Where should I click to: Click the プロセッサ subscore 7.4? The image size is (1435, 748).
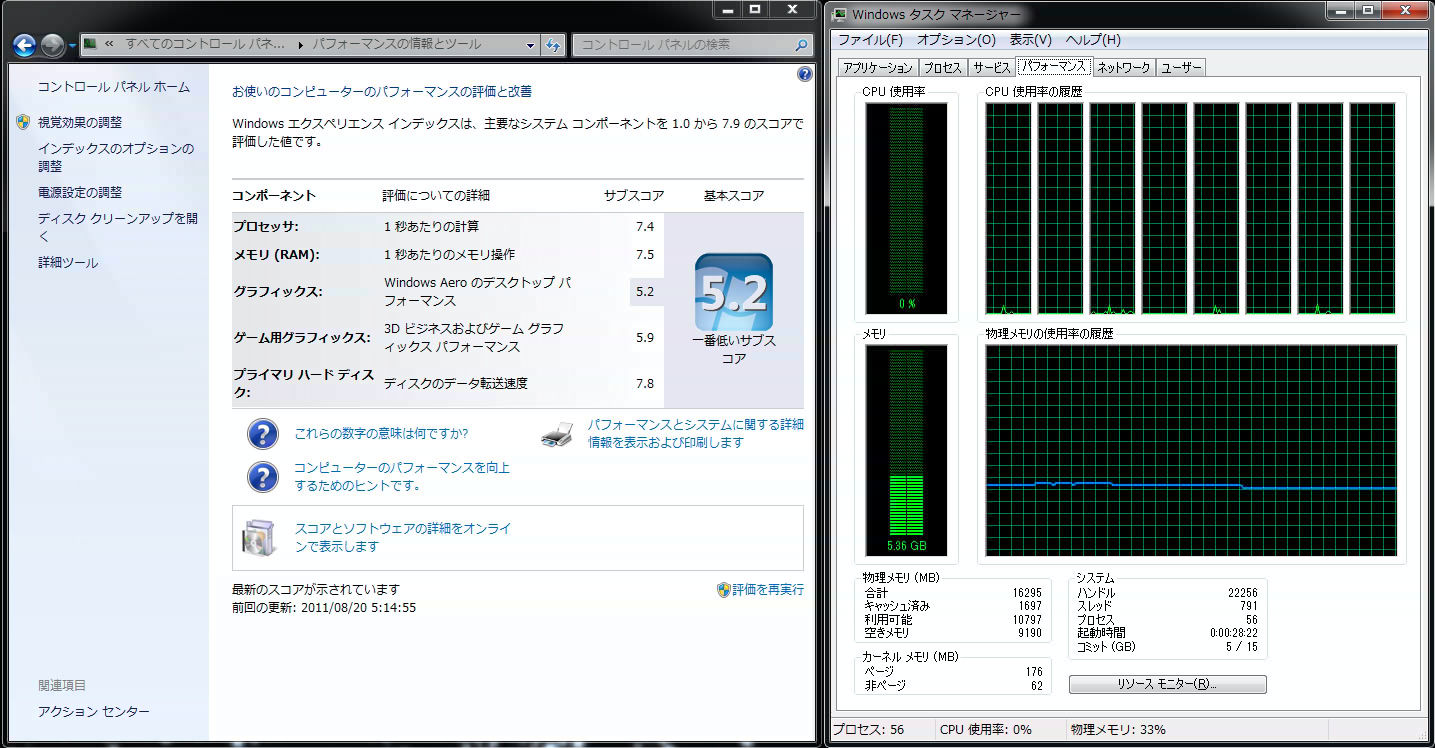click(645, 227)
